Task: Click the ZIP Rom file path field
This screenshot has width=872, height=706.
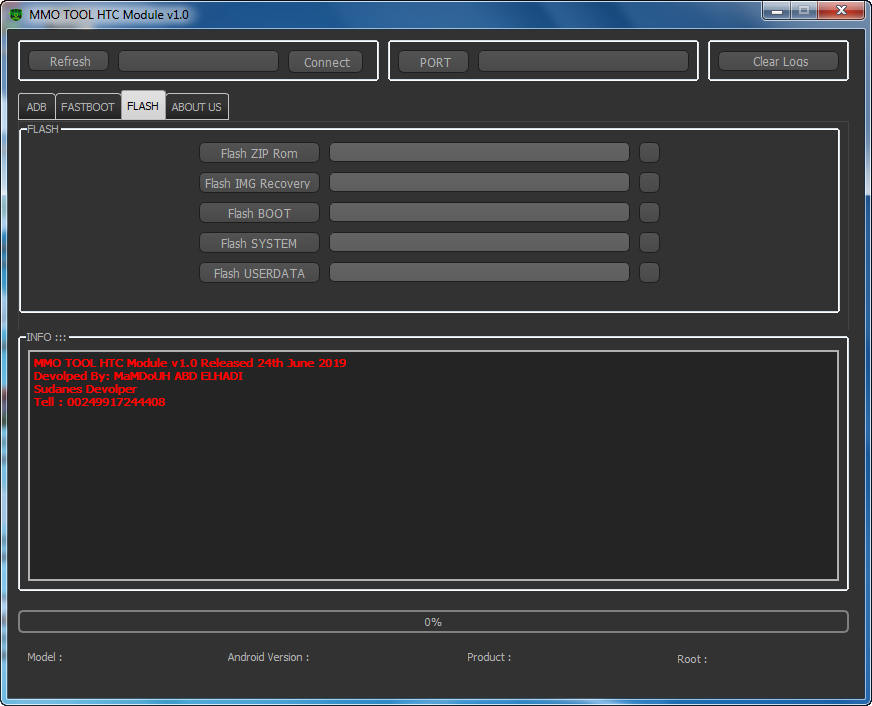Action: coord(479,152)
